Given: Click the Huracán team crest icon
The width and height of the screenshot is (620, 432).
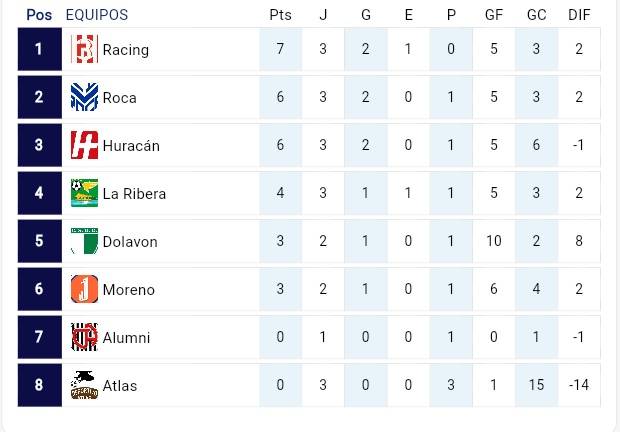Looking at the screenshot, I should [x=84, y=146].
